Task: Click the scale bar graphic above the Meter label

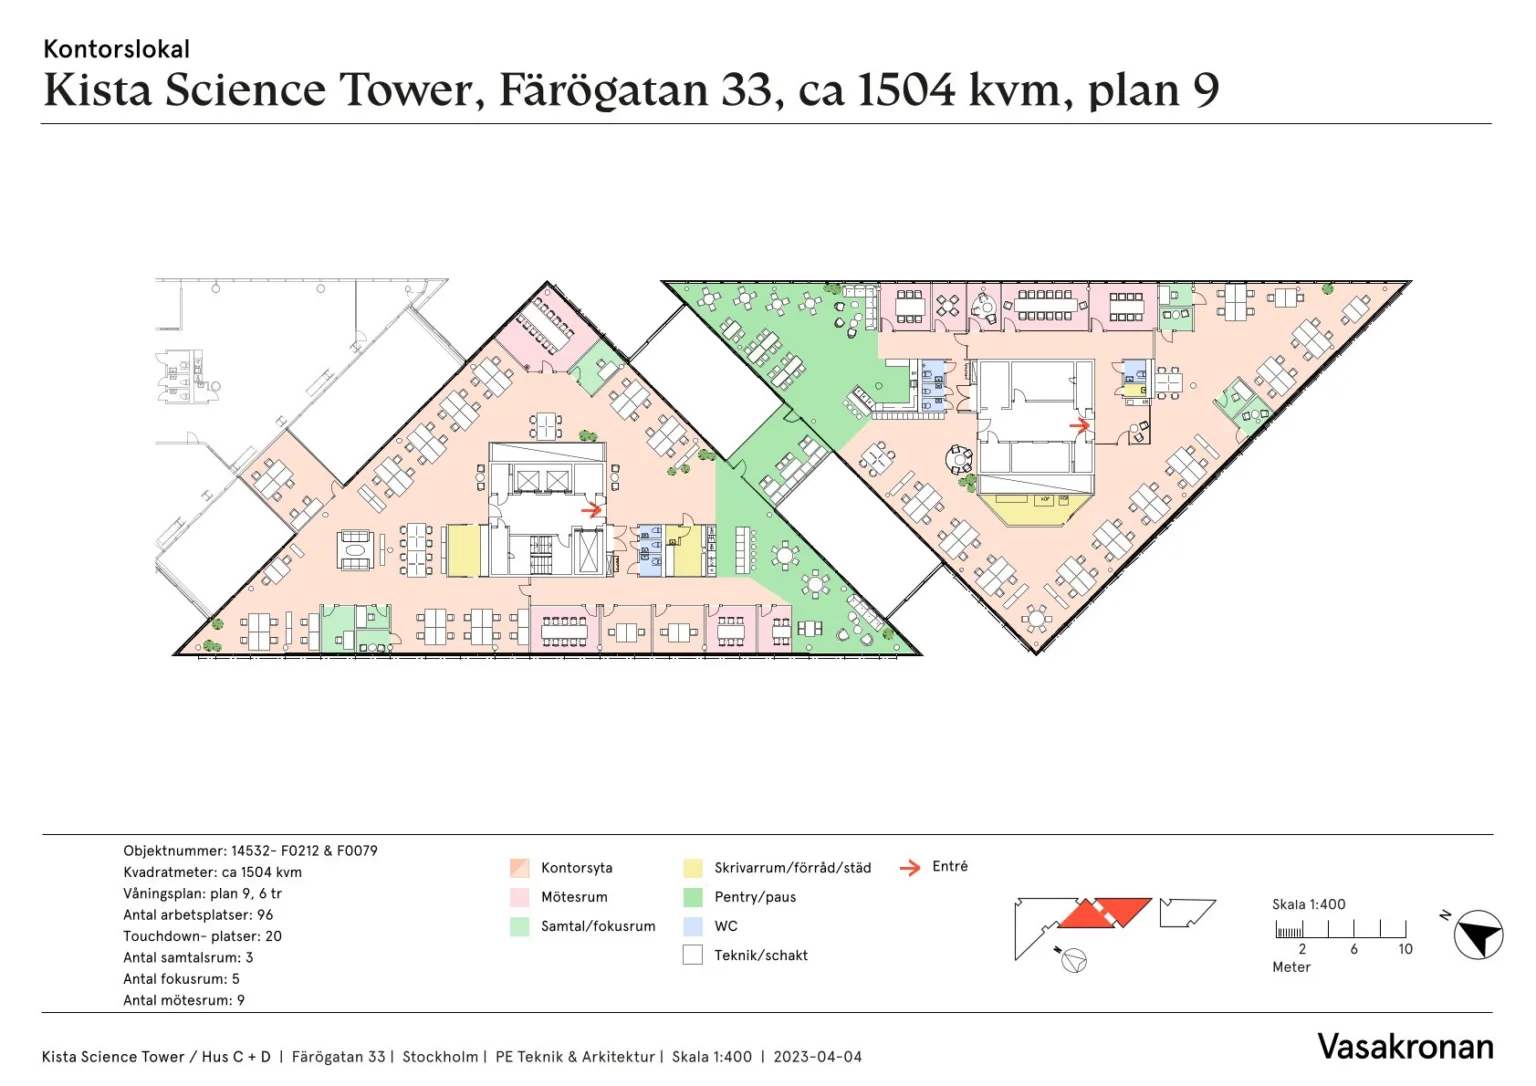Action: (x=1341, y=929)
